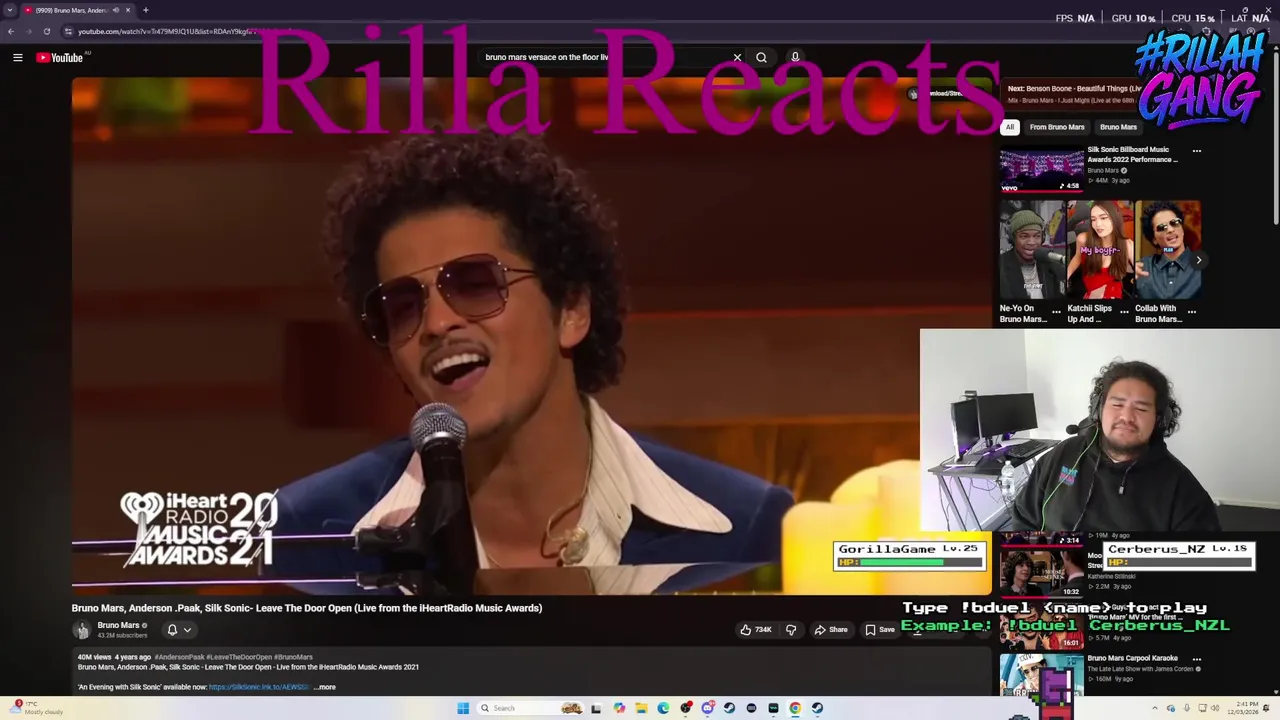The image size is (1280, 720).
Task: Open Google Chrome from the taskbar
Action: 795,708
